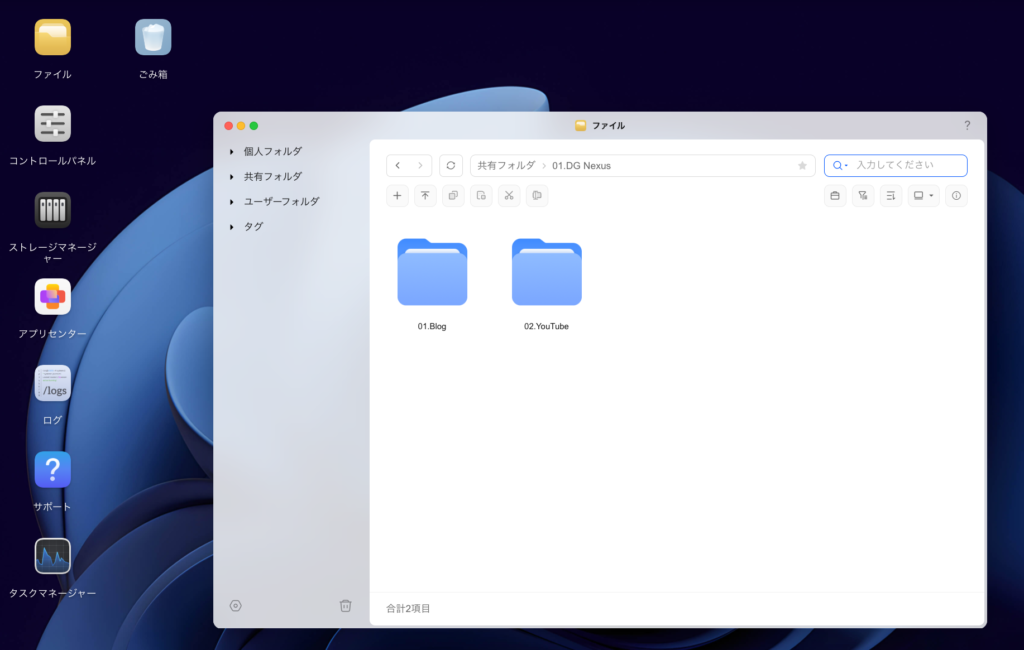The width and height of the screenshot is (1024, 650).
Task: Click the briefcase toolbar icon
Action: click(x=835, y=195)
